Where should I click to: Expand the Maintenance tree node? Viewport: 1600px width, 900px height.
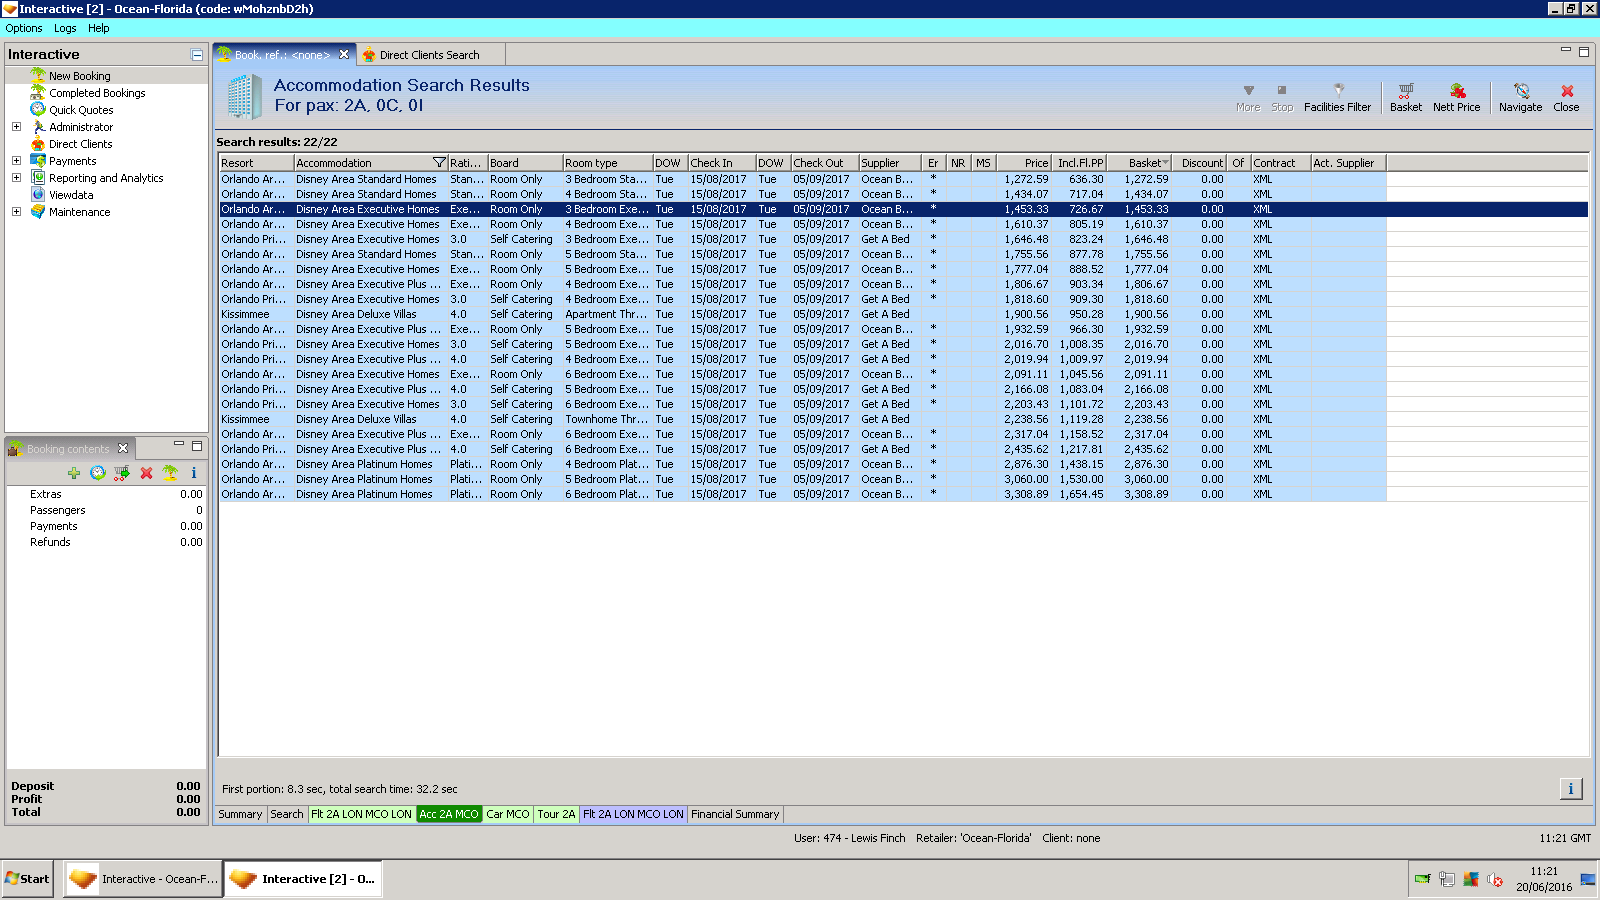[16, 212]
